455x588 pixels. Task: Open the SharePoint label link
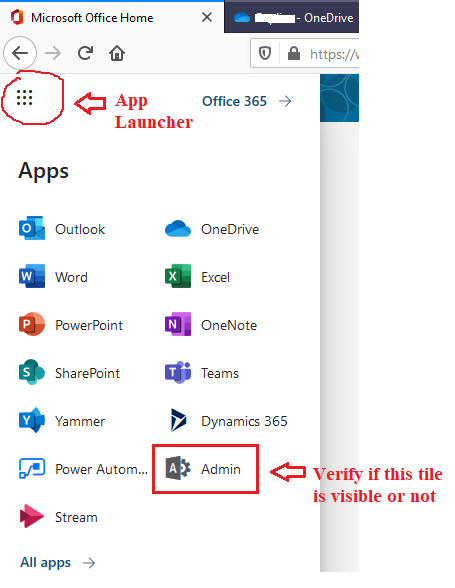87,373
